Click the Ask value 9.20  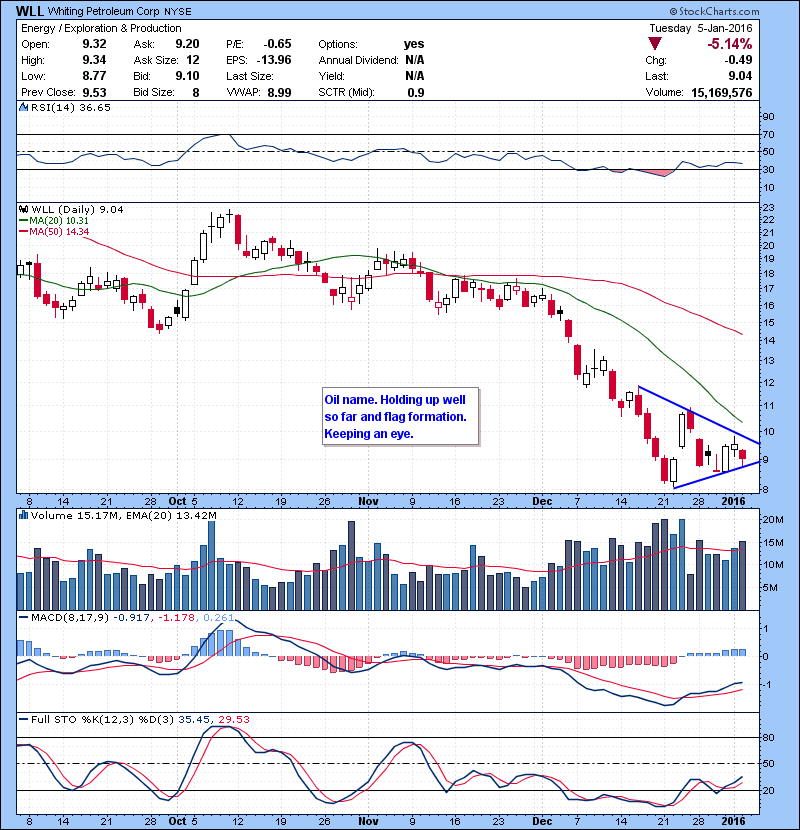pos(187,44)
